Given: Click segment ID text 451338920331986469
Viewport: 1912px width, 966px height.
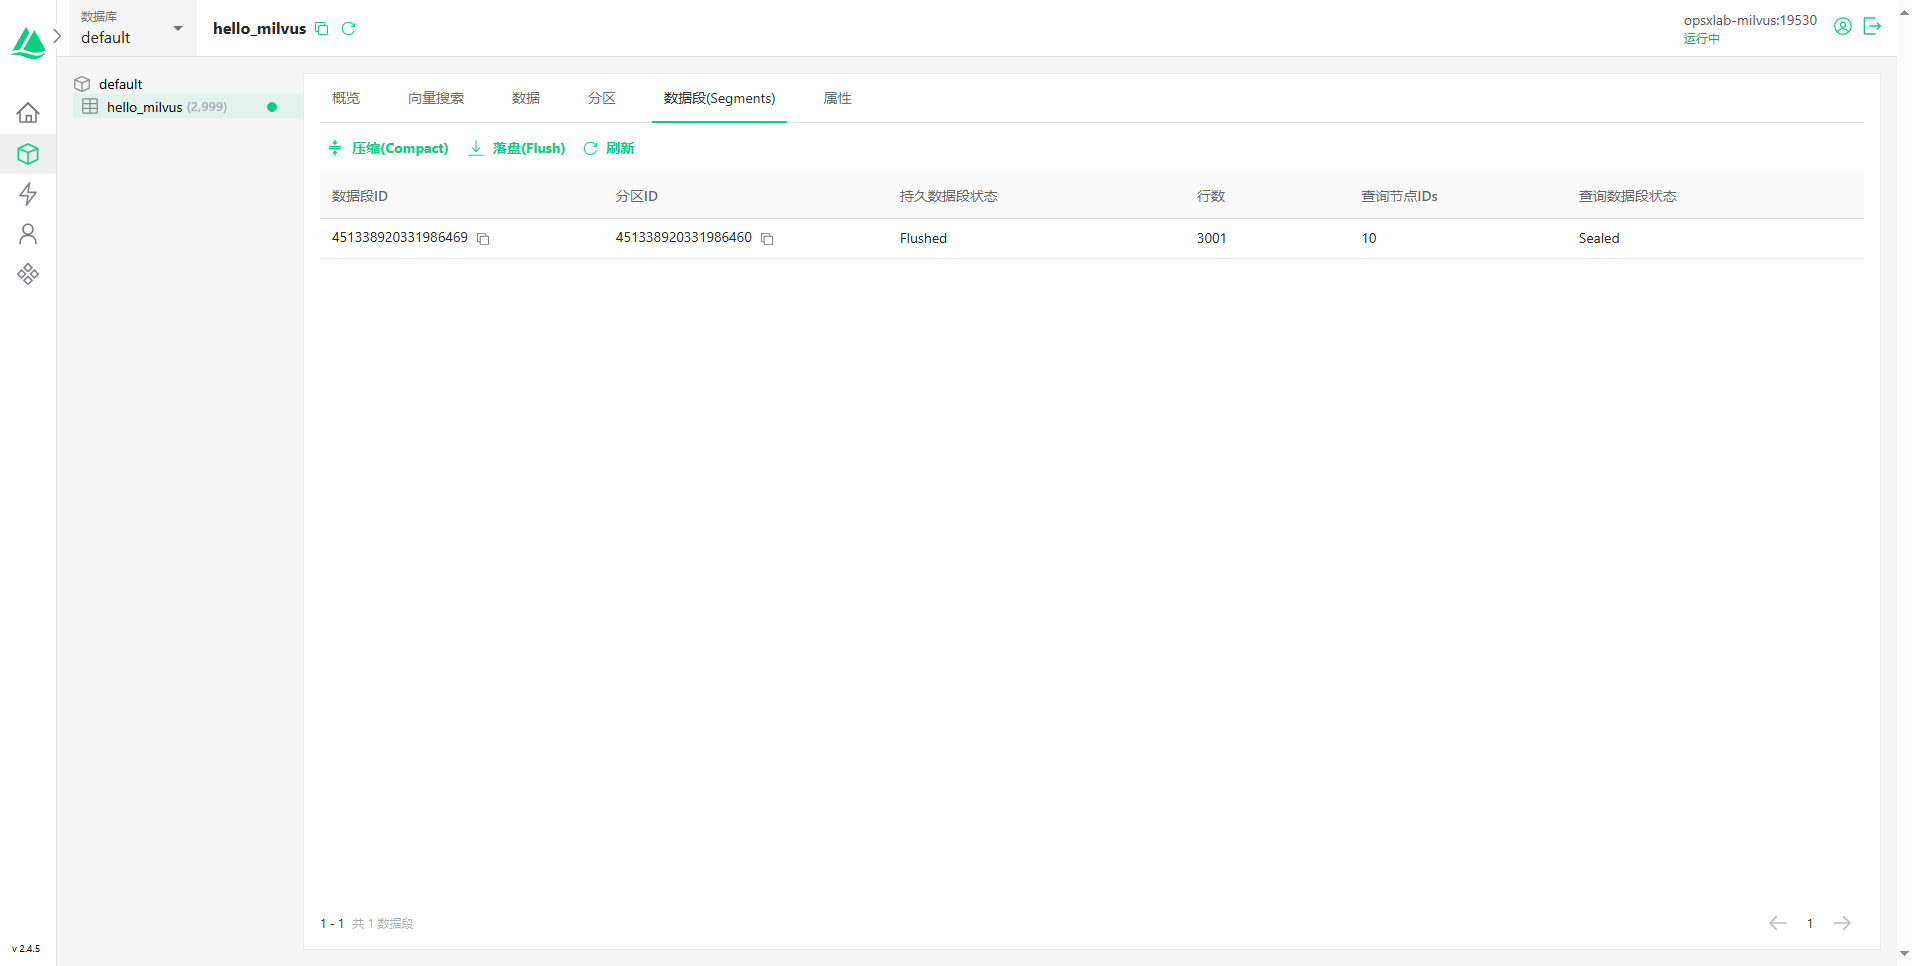Looking at the screenshot, I should tap(400, 237).
